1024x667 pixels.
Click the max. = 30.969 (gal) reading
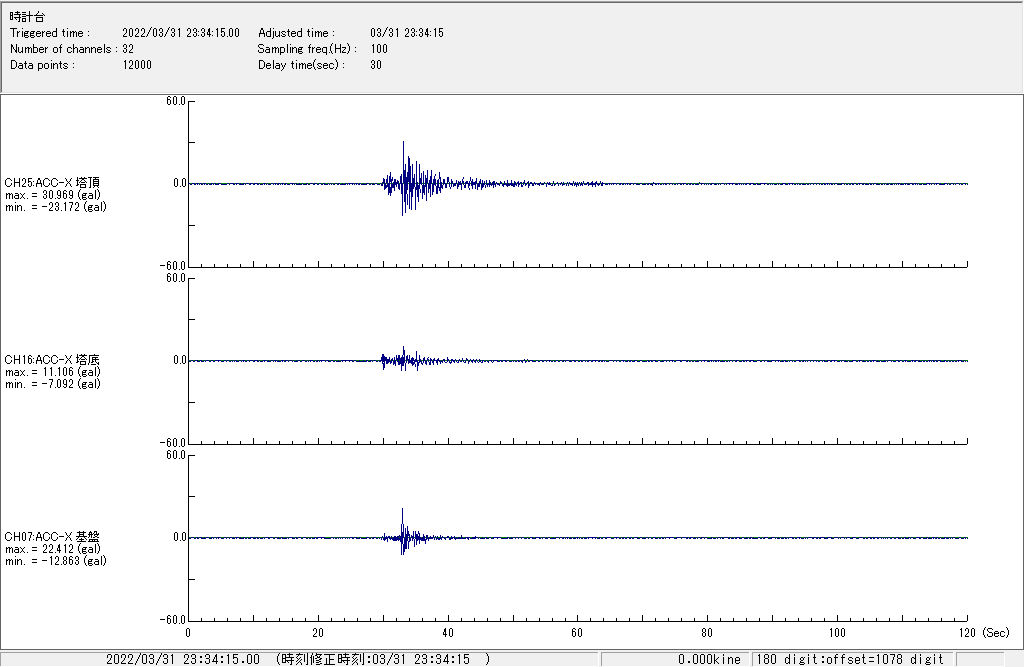coord(53,195)
